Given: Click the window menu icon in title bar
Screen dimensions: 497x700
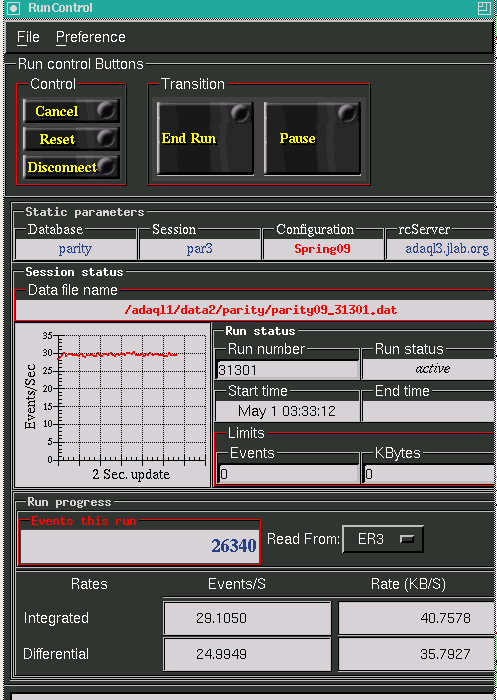Looking at the screenshot, I should 14,8.
